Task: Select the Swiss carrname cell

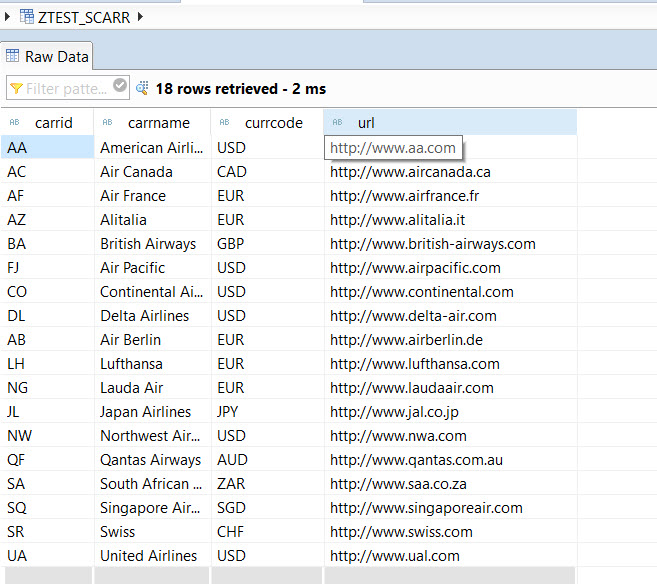Action: click(x=153, y=532)
